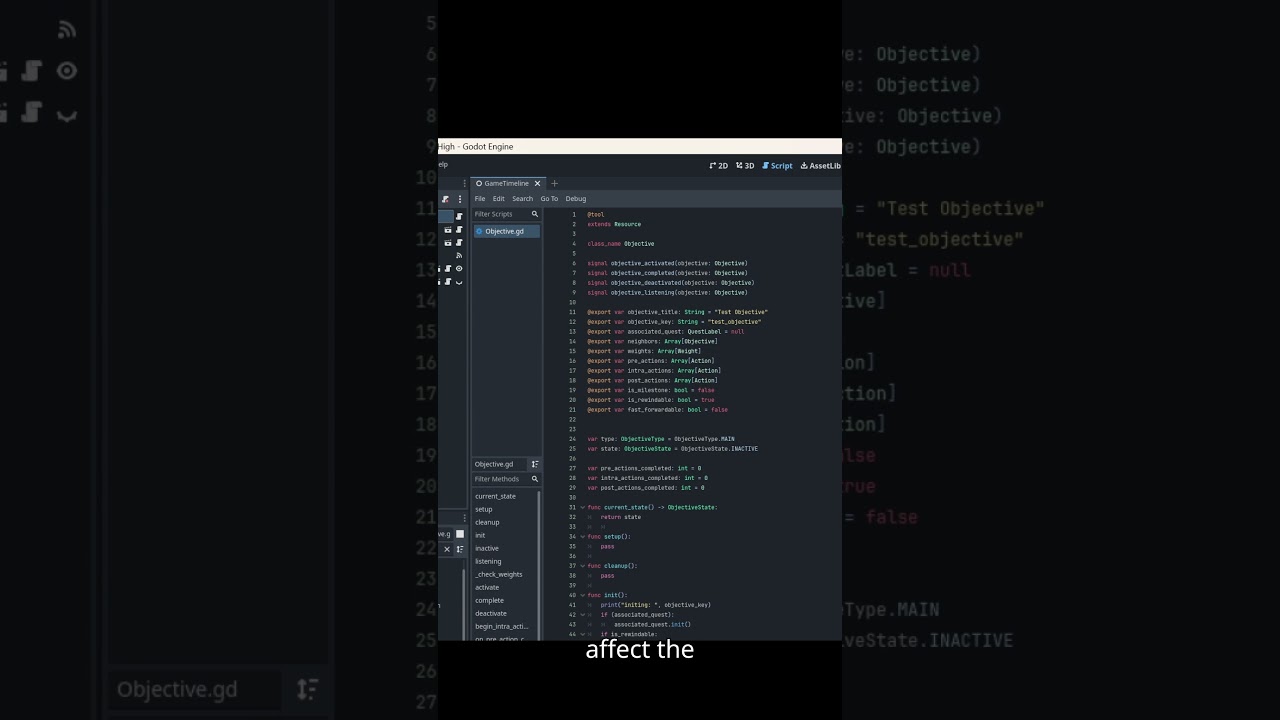This screenshot has width=1280, height=720.
Task: Clear the lower dock filter with X
Action: click(x=447, y=549)
